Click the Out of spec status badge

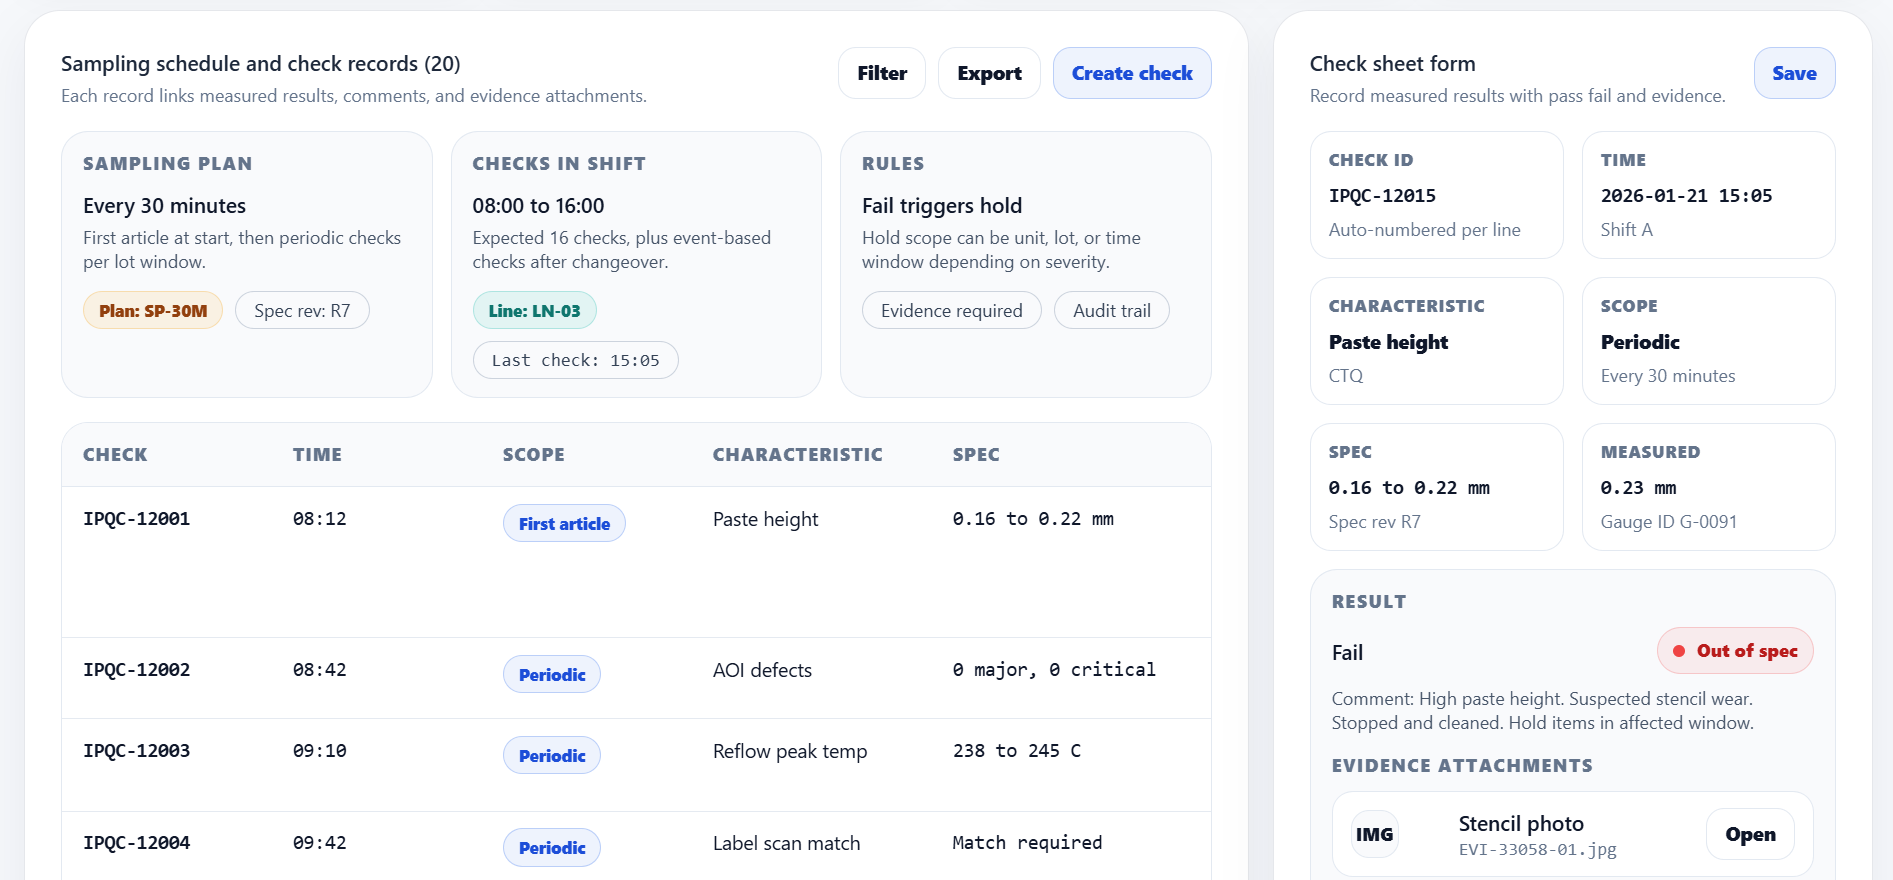click(1734, 651)
